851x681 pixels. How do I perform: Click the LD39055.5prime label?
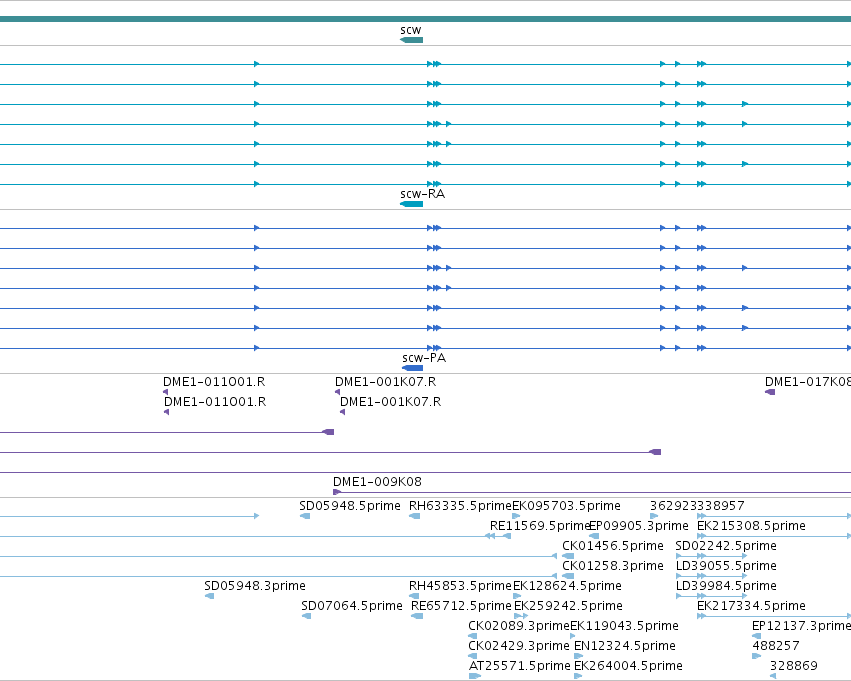726,566
